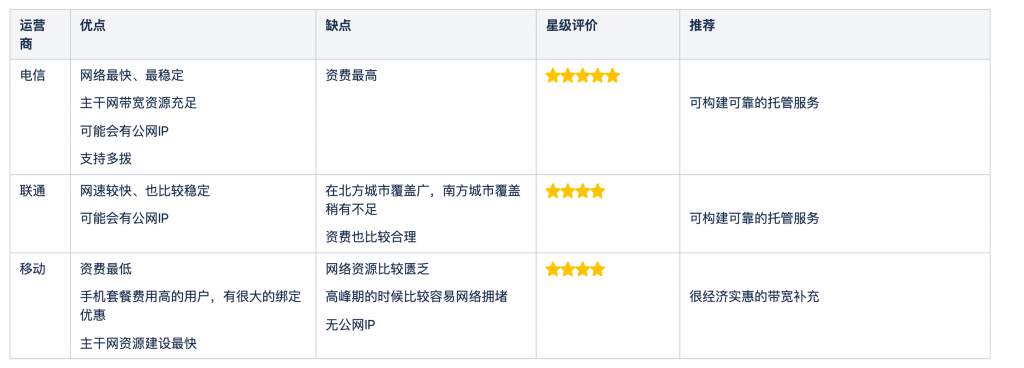1024x368 pixels.
Task: Click the 移动 row label cell
Action: [x=33, y=269]
